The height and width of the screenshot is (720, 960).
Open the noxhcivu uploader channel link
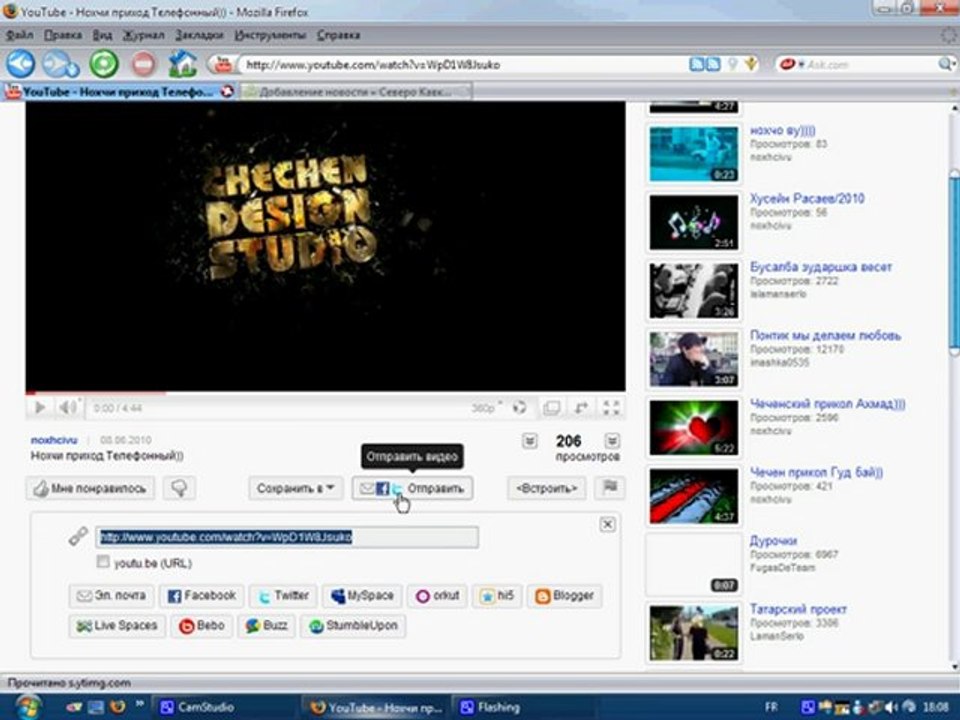(x=54, y=440)
